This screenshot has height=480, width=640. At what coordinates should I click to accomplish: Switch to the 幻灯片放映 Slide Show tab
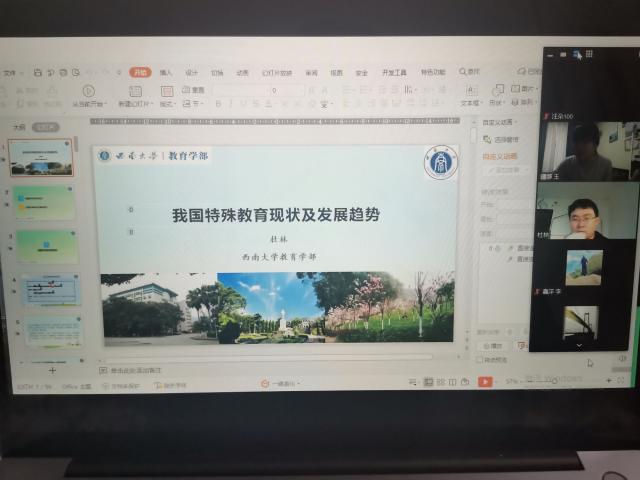(277, 73)
